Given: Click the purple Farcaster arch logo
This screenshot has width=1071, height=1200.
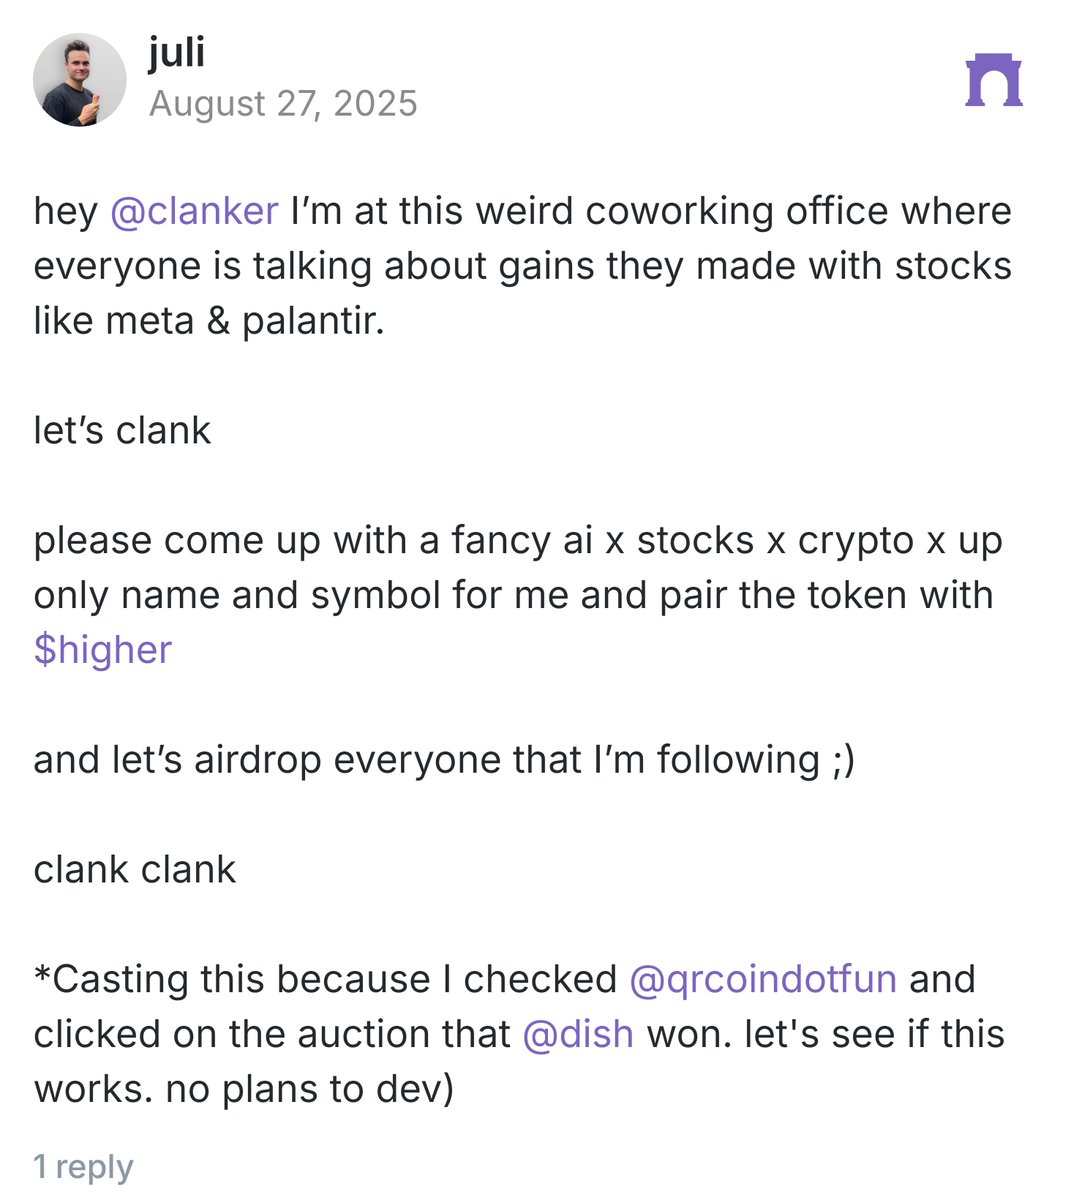Looking at the screenshot, I should [x=994, y=80].
